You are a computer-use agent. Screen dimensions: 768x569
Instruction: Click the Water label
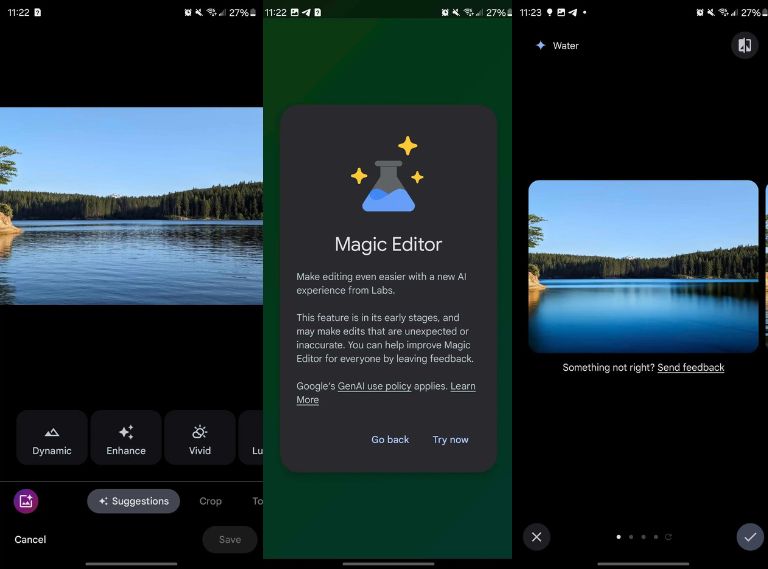(x=566, y=46)
